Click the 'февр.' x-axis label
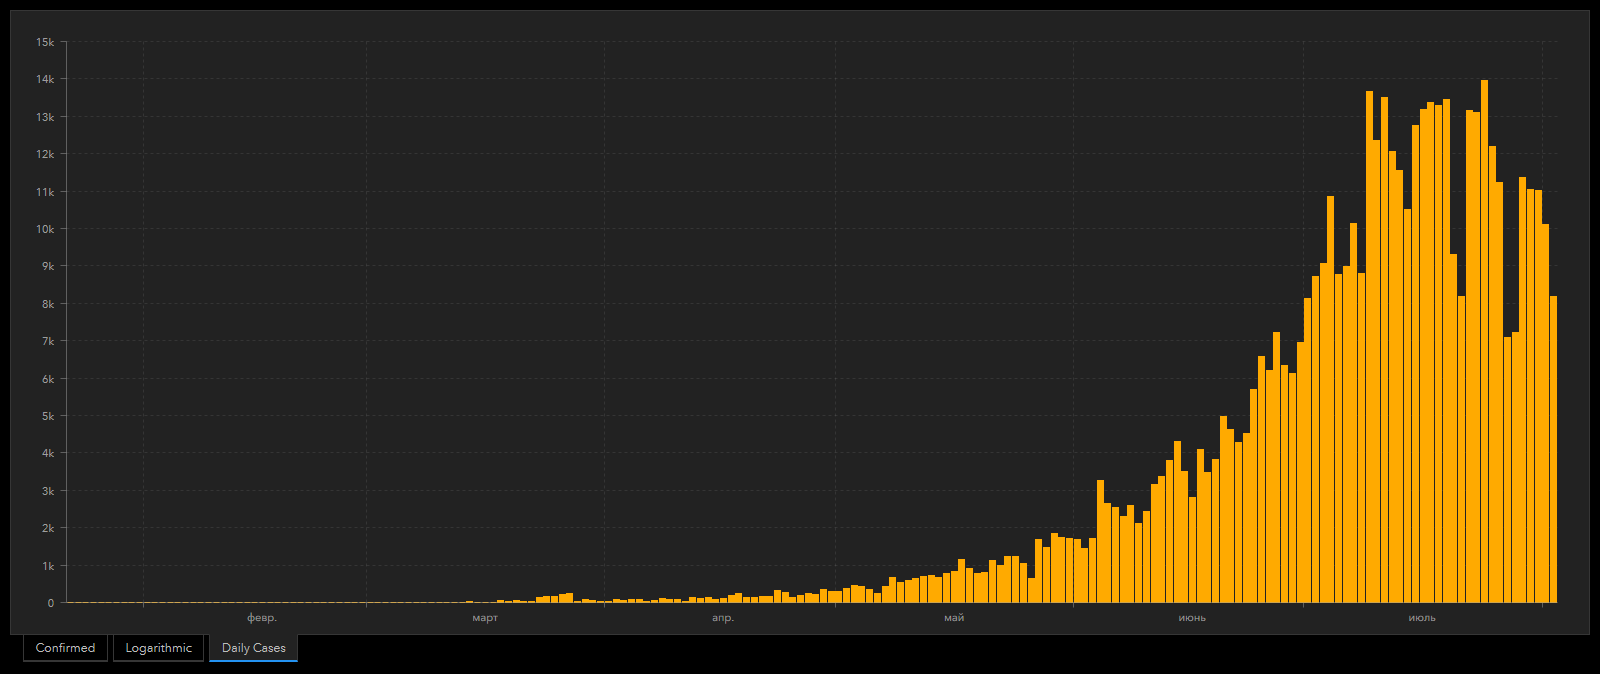 click(x=262, y=618)
